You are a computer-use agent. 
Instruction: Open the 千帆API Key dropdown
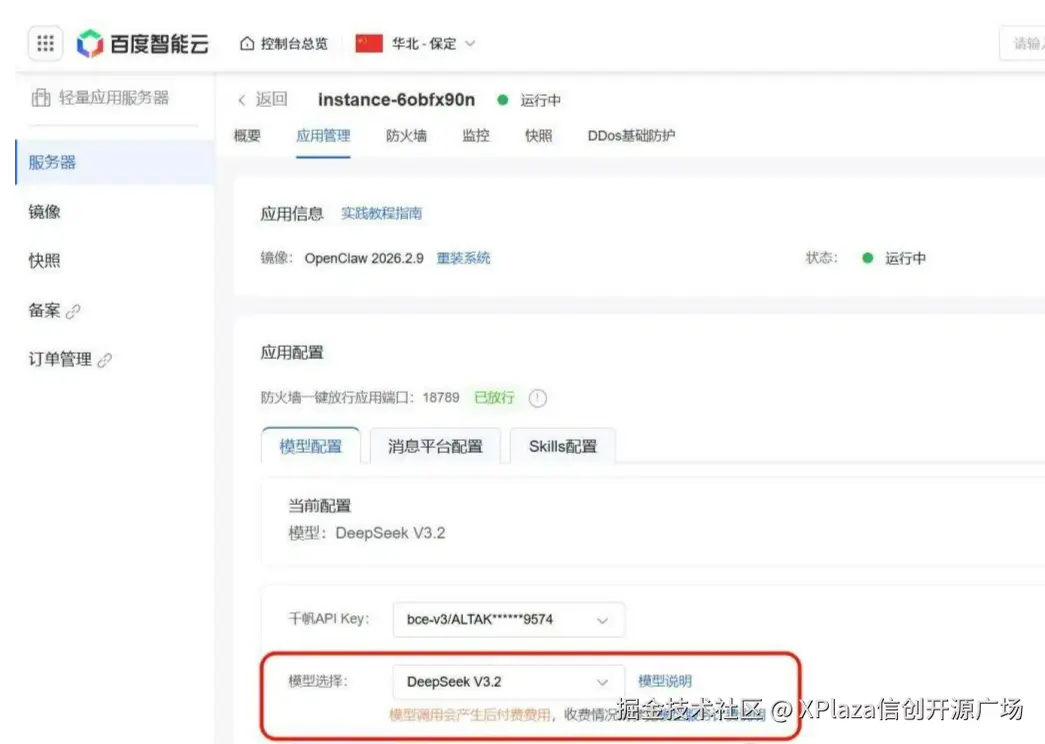509,619
